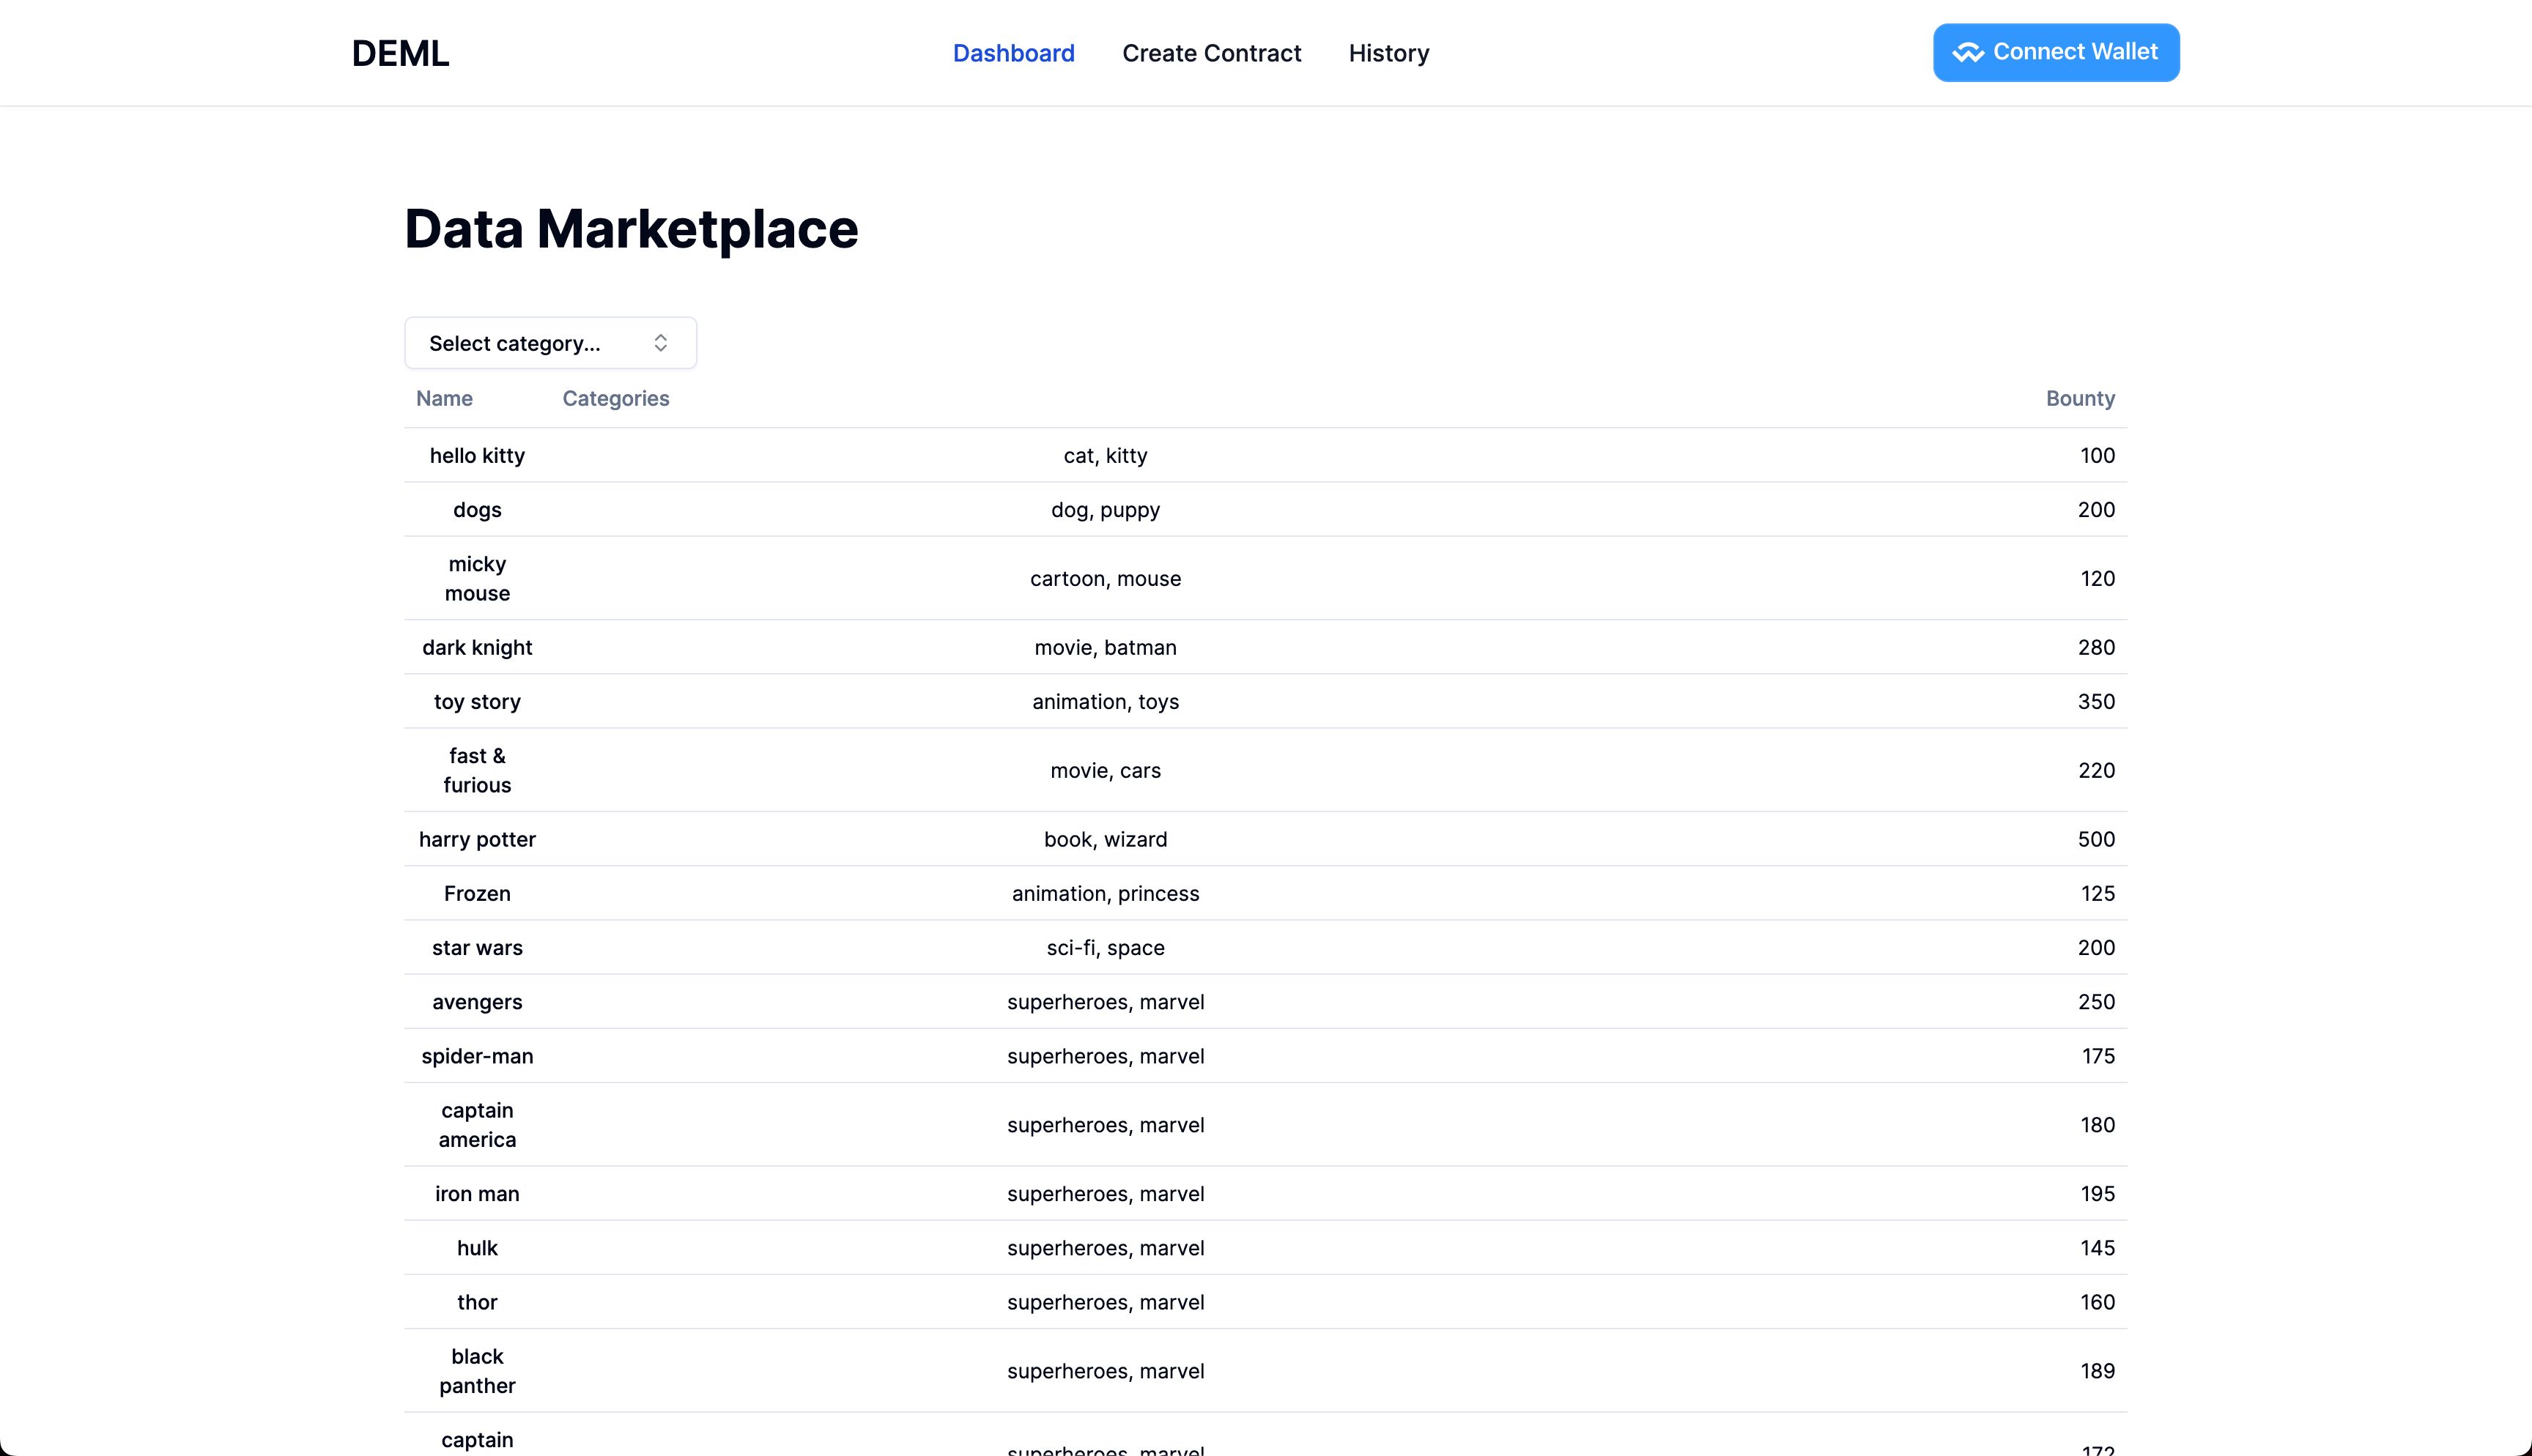The height and width of the screenshot is (1456, 2532).
Task: Click the hulk name cell
Action: [477, 1247]
